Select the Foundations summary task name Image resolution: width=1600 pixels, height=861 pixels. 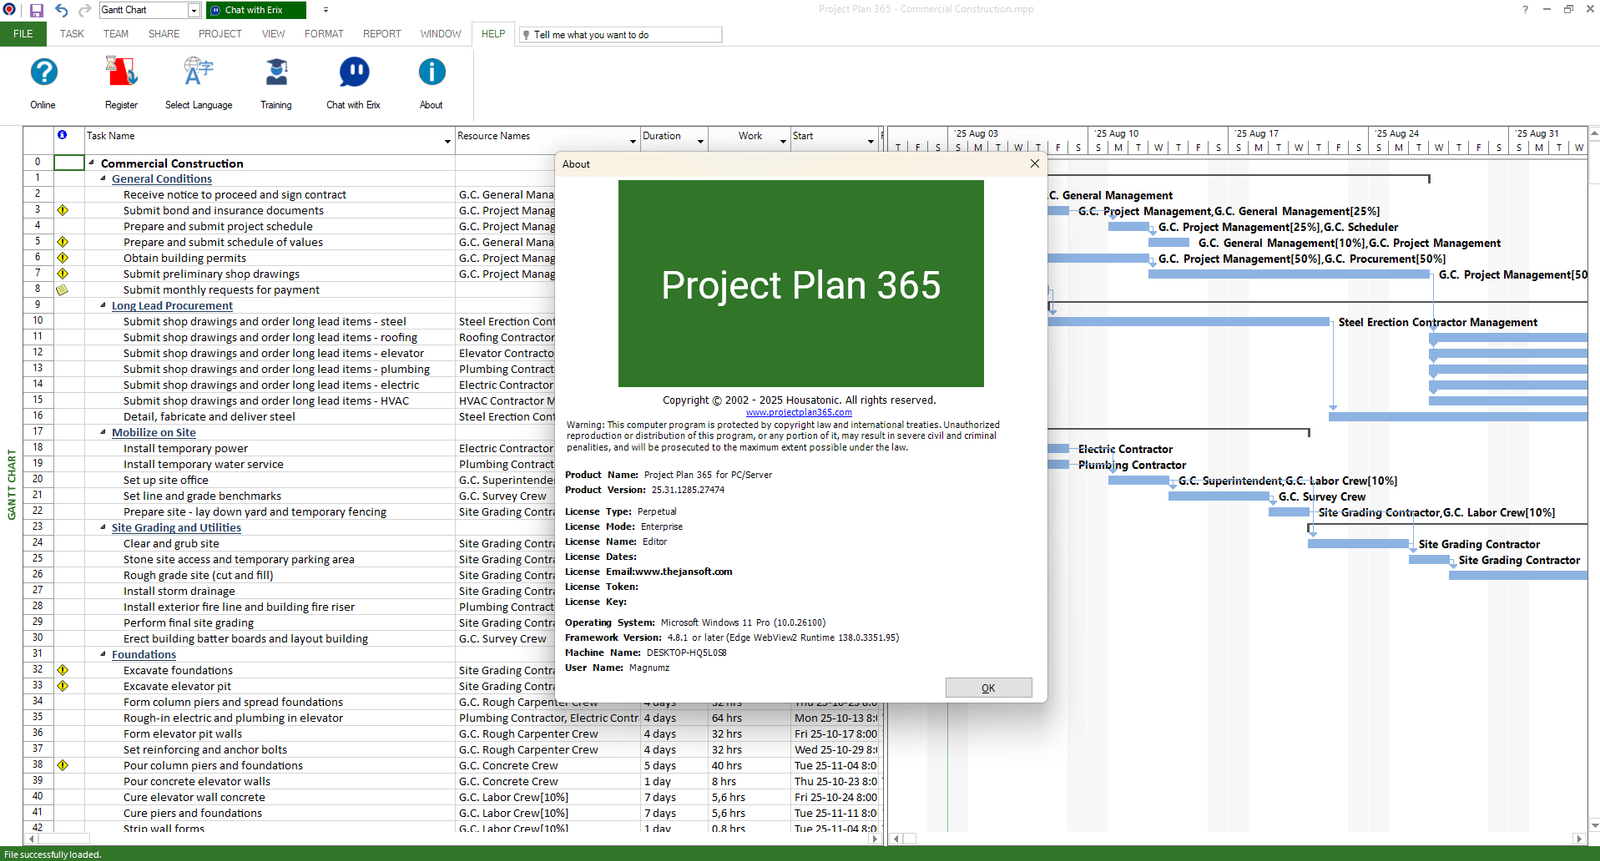(x=144, y=655)
